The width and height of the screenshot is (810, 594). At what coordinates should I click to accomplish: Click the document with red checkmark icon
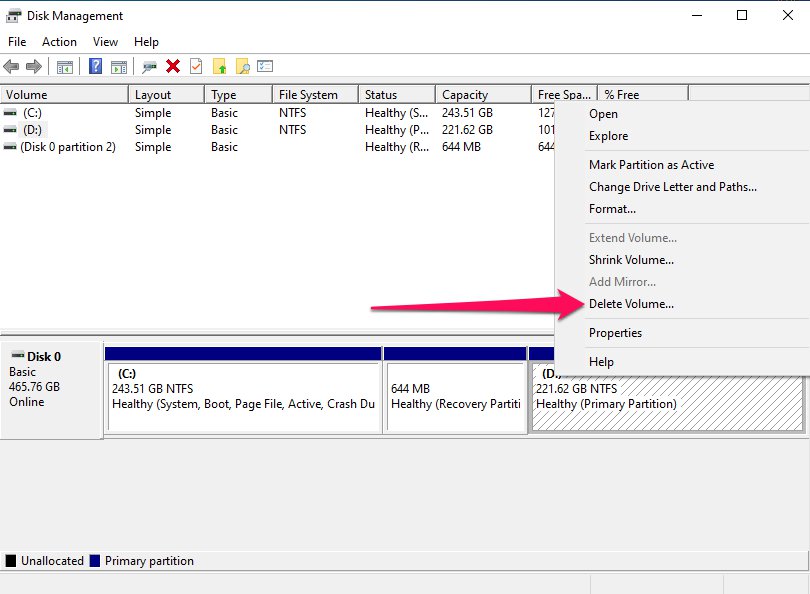tap(194, 66)
